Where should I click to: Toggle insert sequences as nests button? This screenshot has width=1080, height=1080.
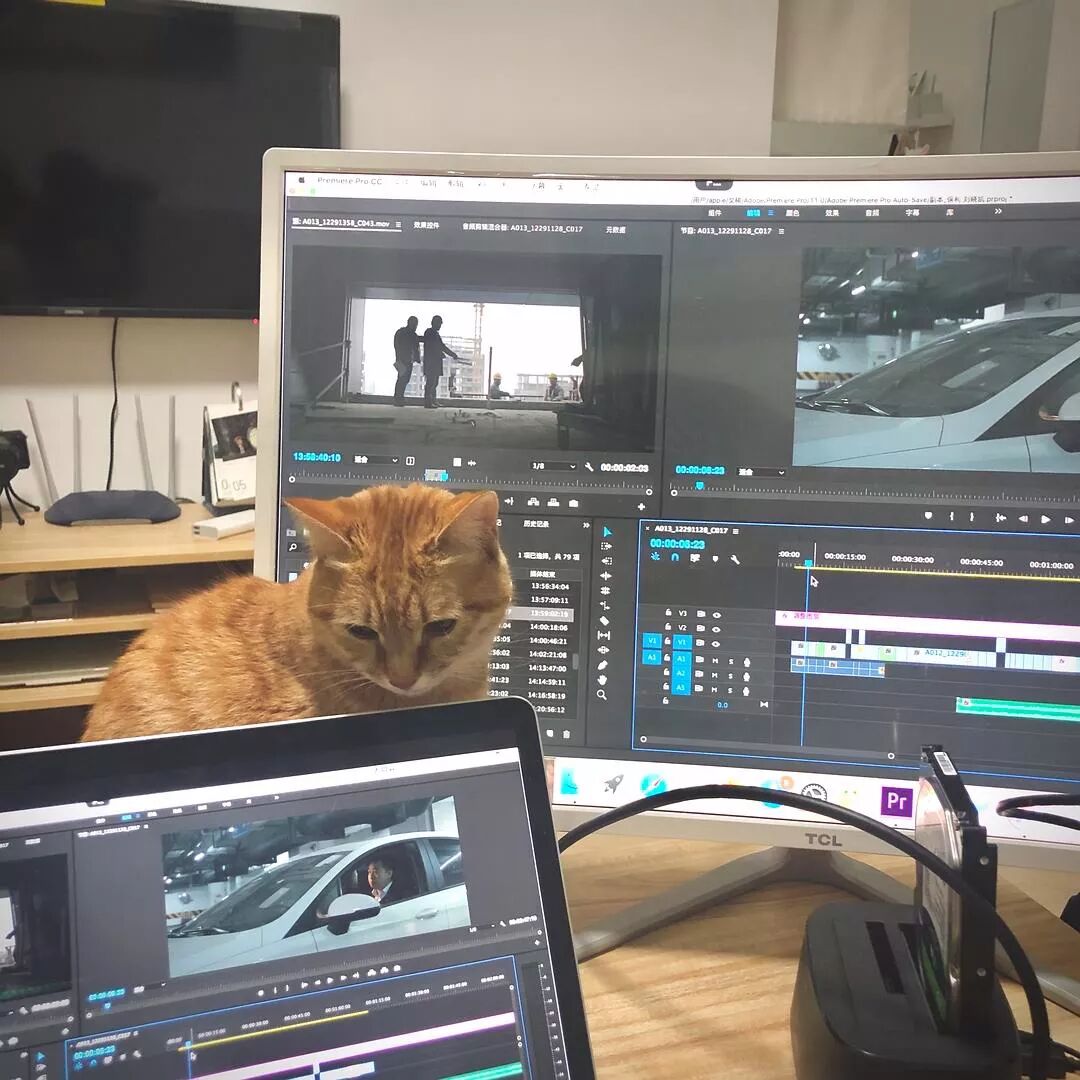[x=655, y=557]
